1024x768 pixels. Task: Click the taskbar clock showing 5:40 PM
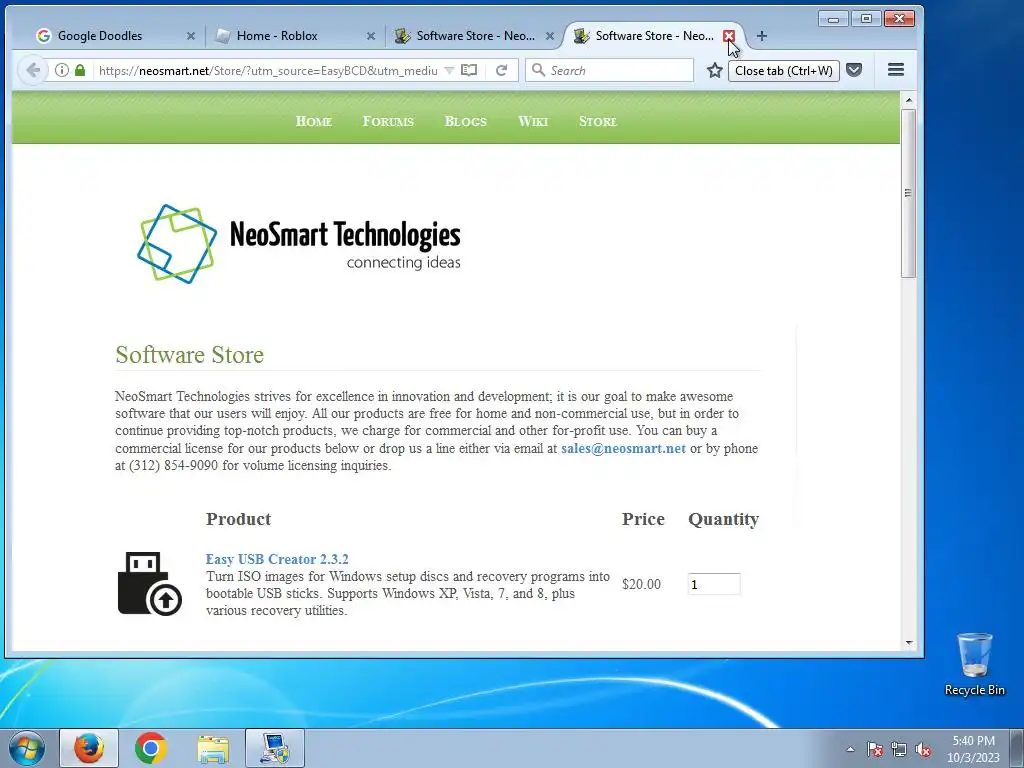973,749
